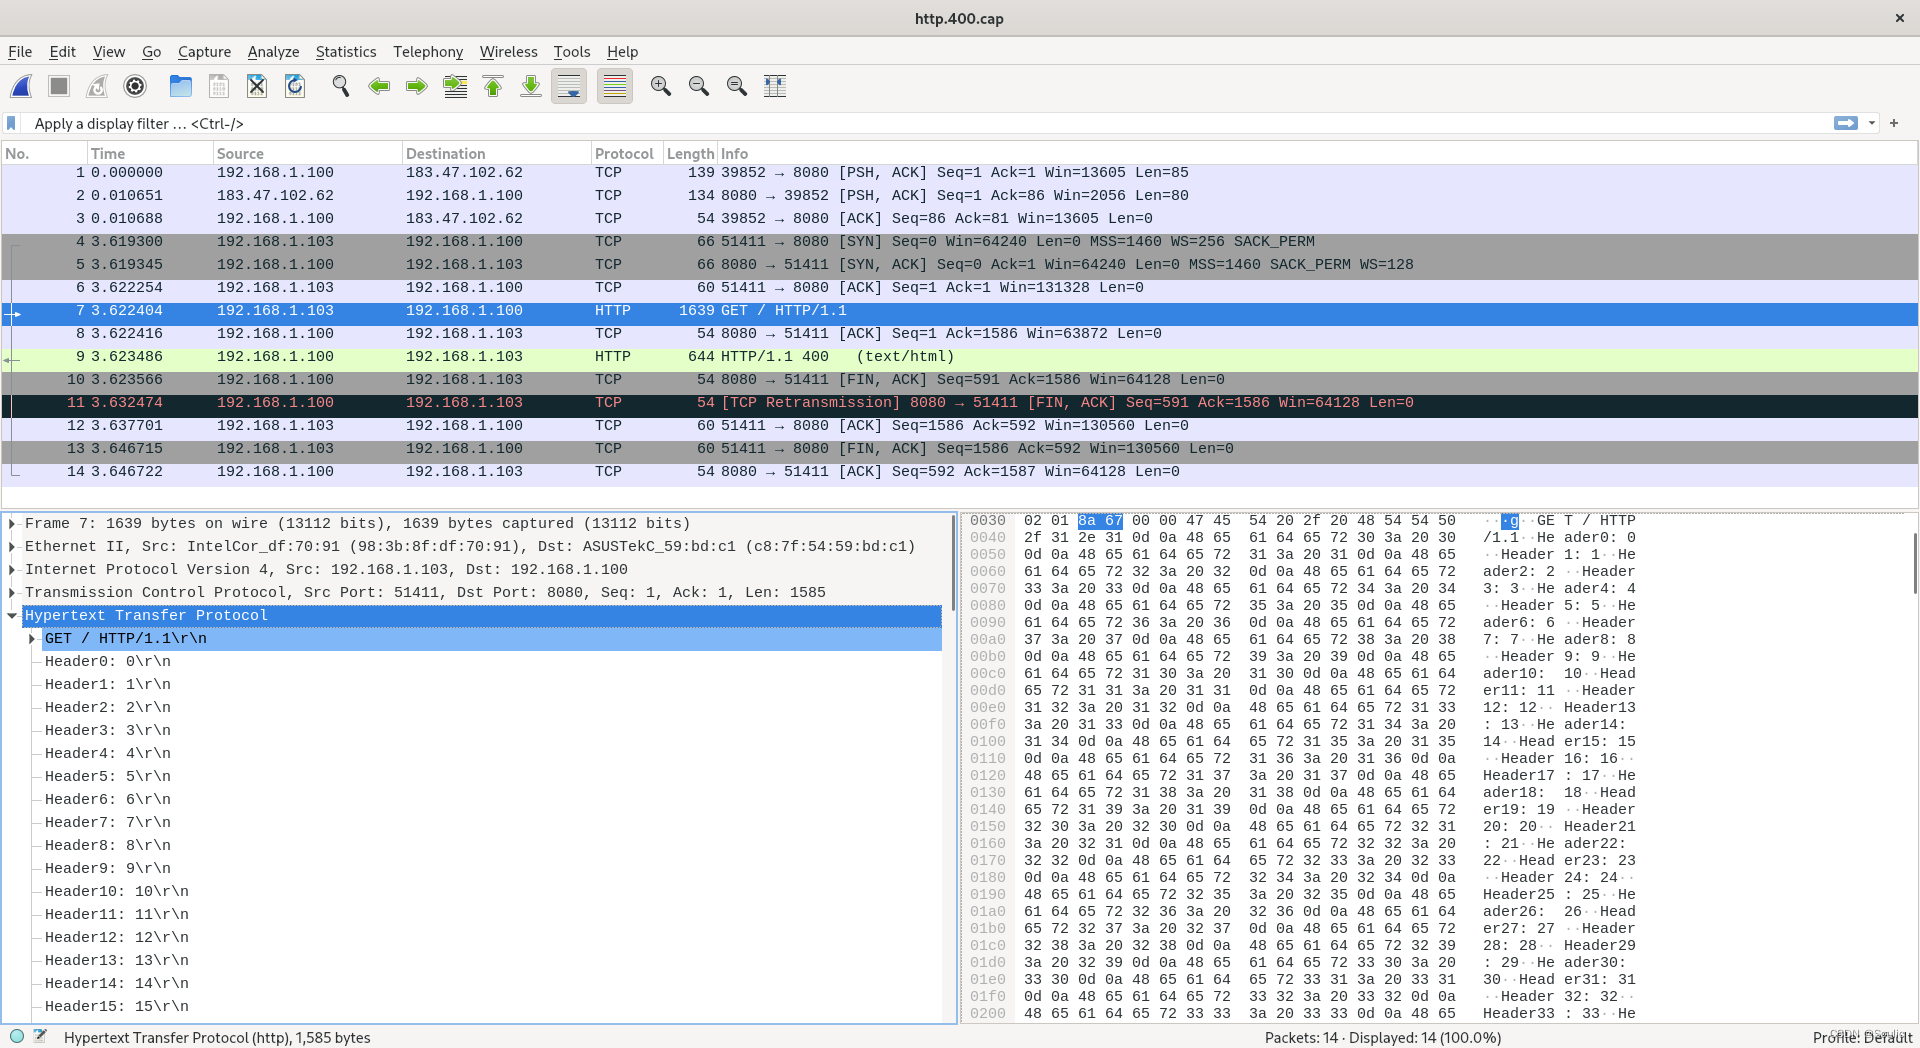Click the Info column header
The image size is (1920, 1048).
pyautogui.click(x=1317, y=153)
